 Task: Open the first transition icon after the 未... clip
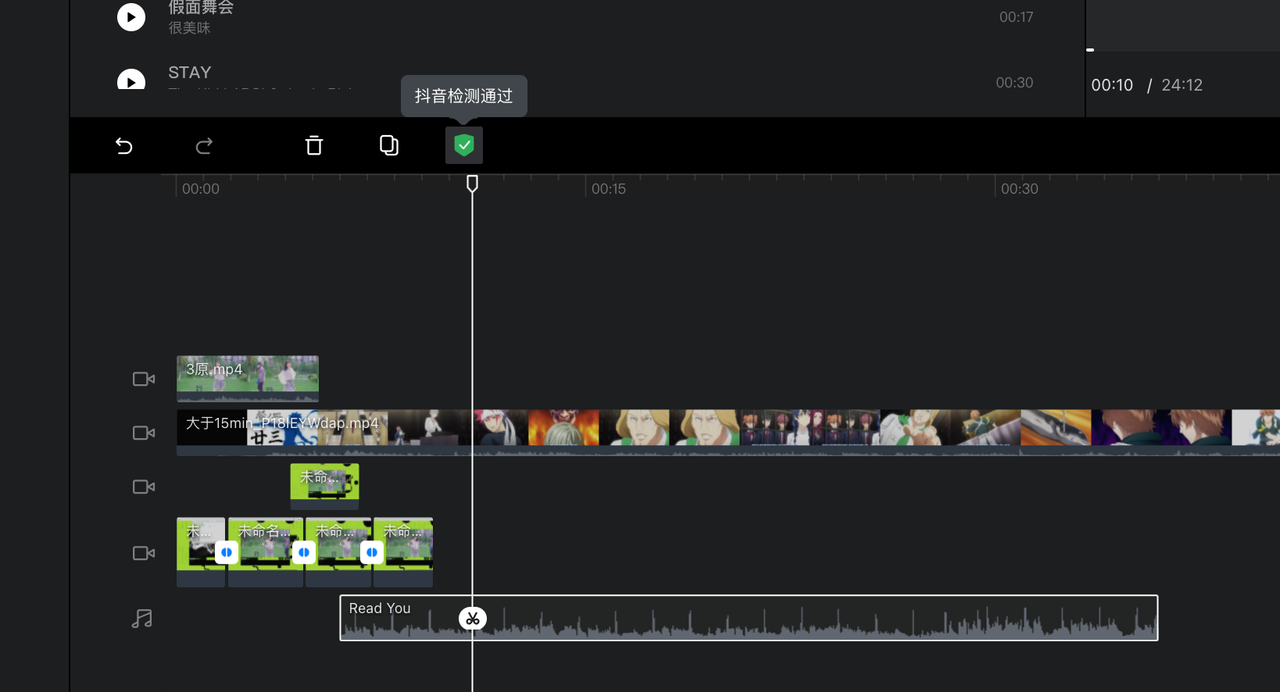[x=227, y=552]
